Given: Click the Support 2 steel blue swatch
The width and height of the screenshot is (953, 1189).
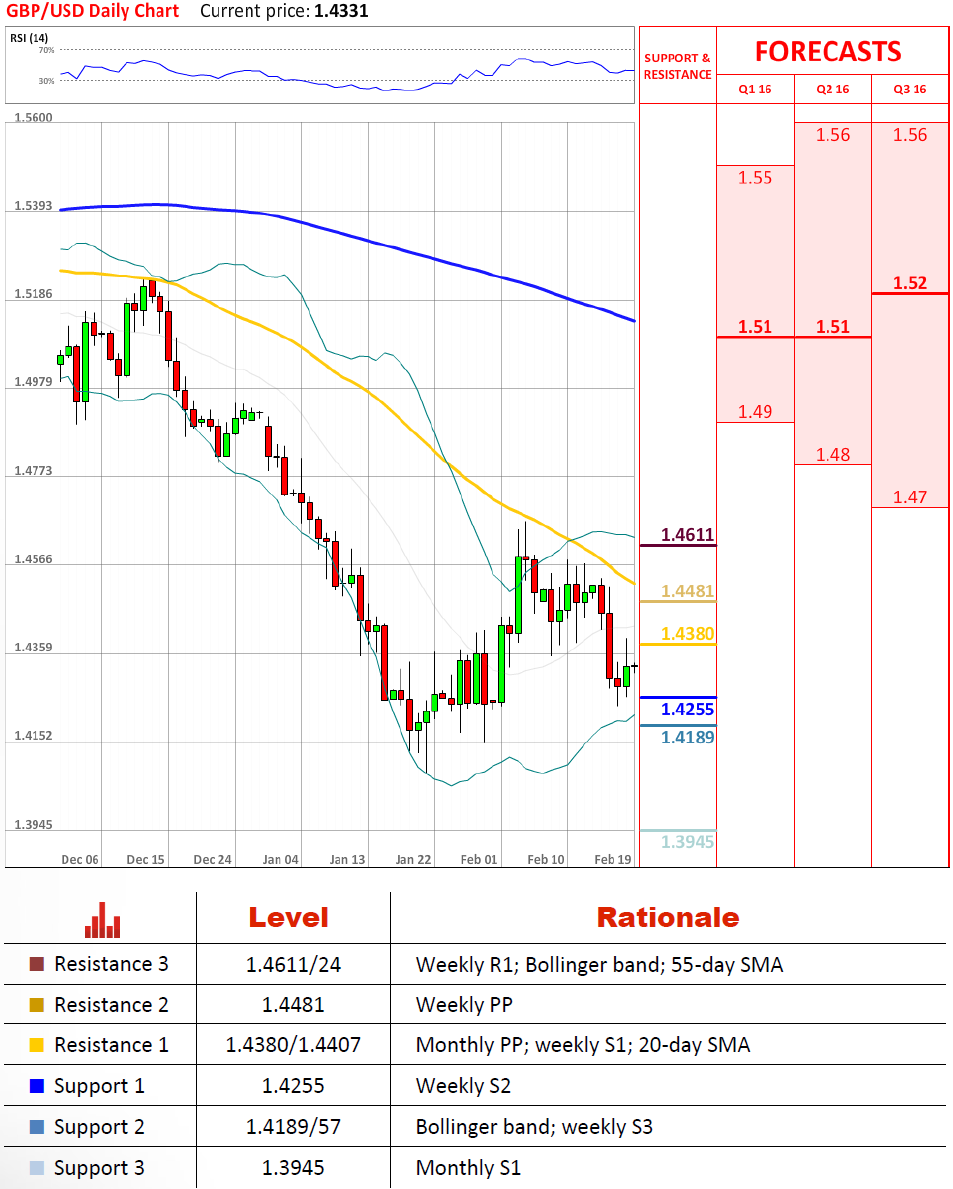Looking at the screenshot, I should click(36, 1127).
